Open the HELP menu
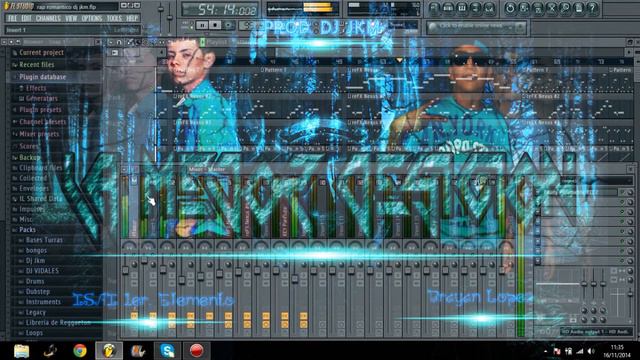Screen dimensions: 640x360 (x=132, y=18)
